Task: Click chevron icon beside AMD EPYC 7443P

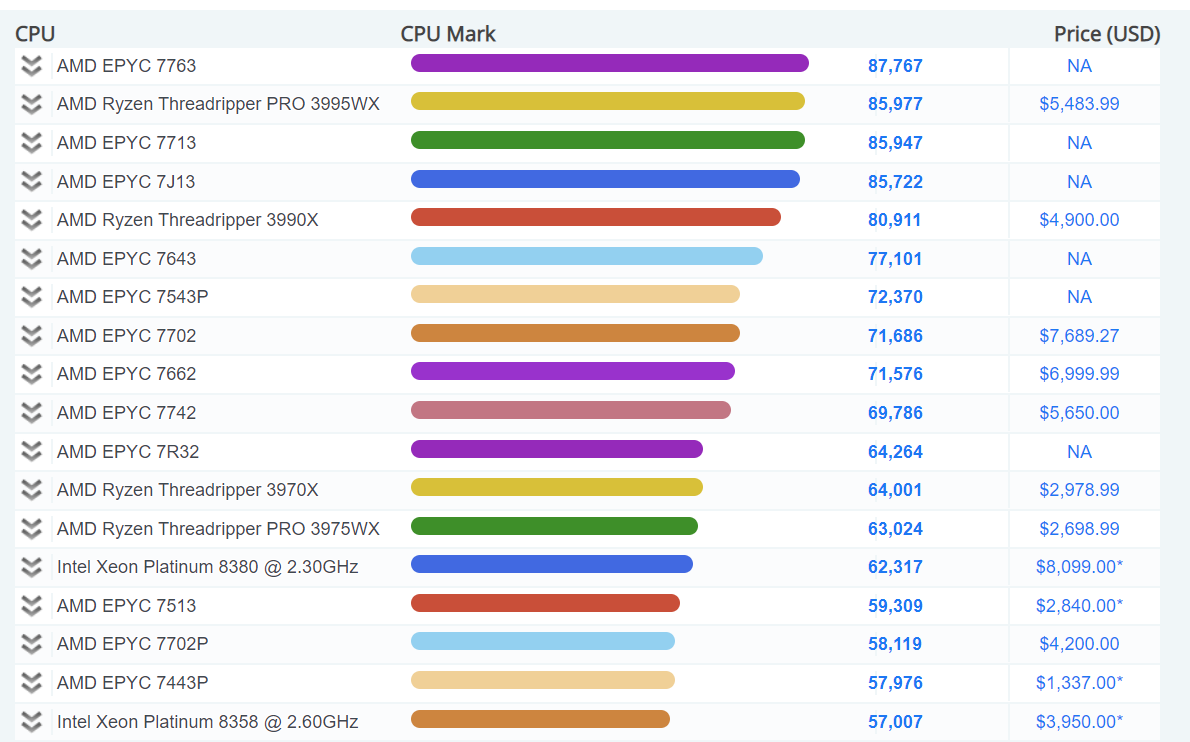Action: coord(32,683)
